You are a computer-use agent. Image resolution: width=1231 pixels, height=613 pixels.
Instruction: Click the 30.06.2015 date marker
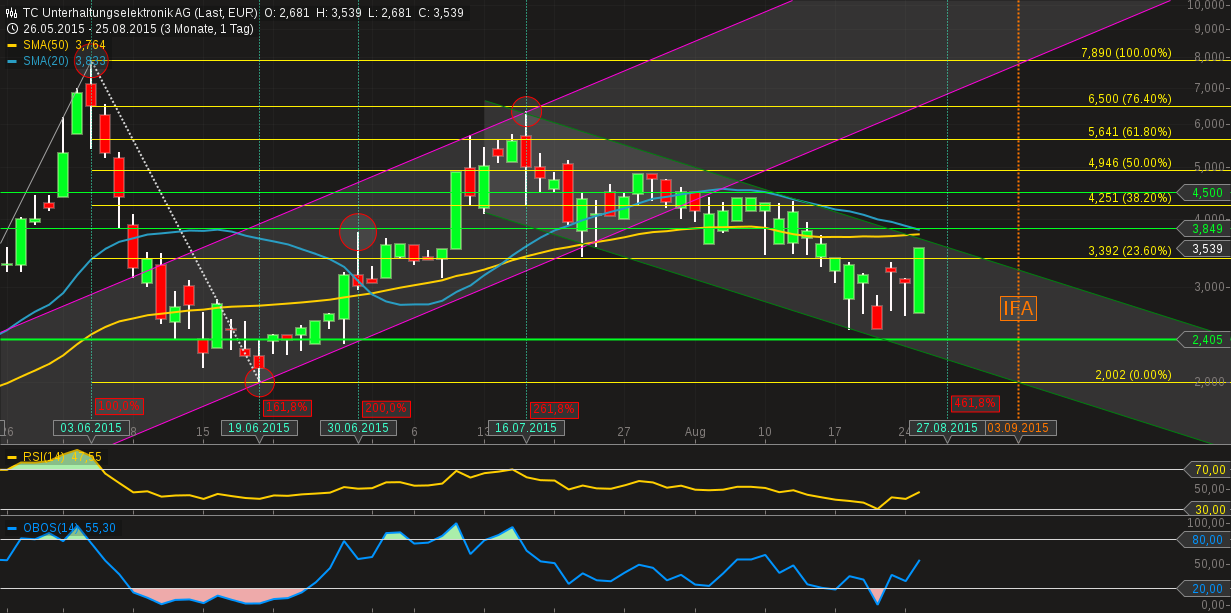point(358,428)
